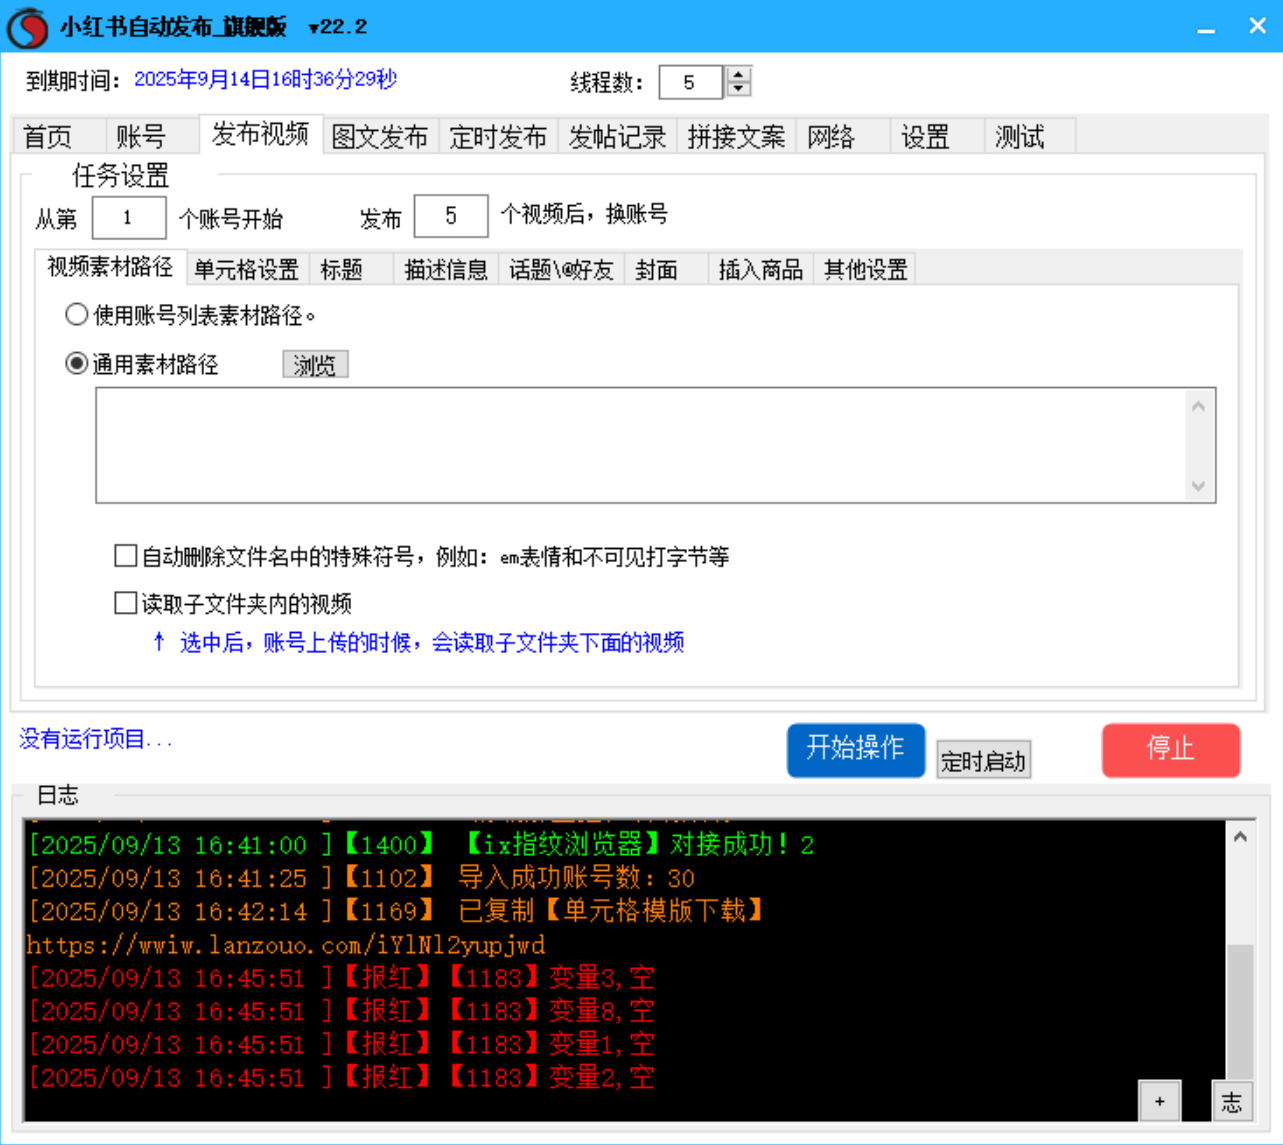The width and height of the screenshot is (1283, 1145).
Task: Enable 读取子文件夹内的视频 checkbox
Action: click(x=125, y=602)
